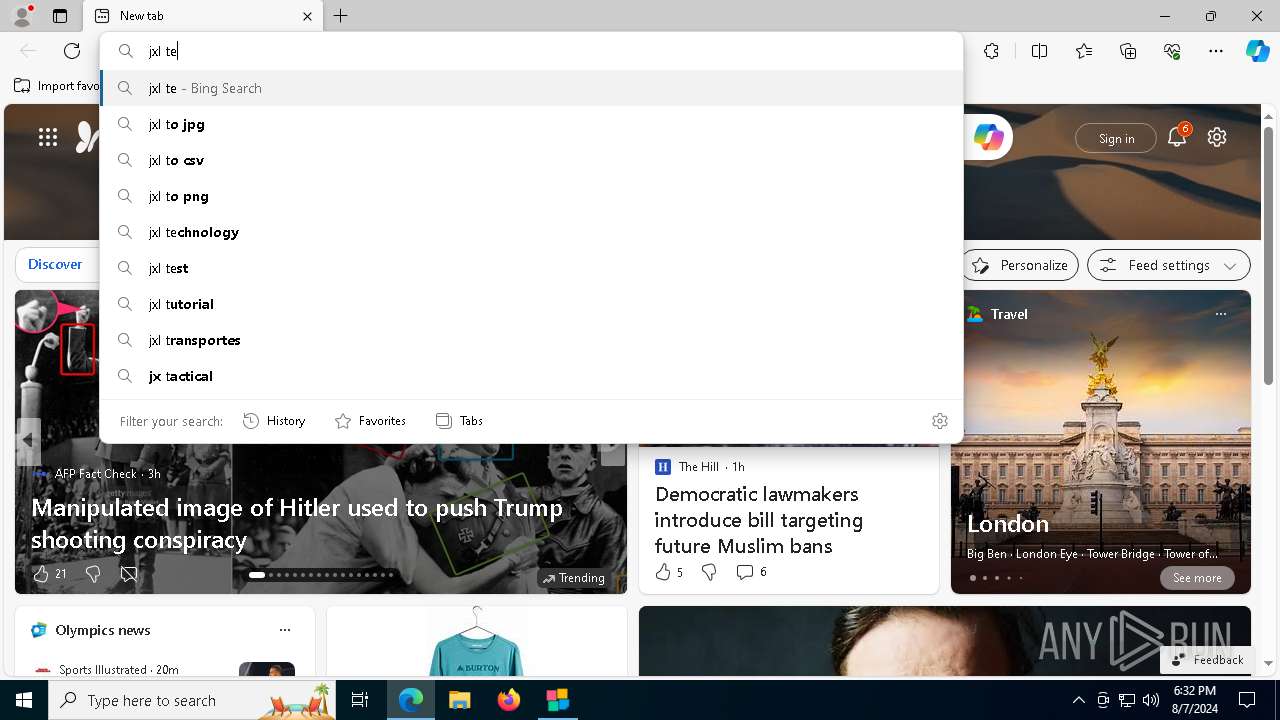Launch Firefox from taskbar
The image size is (1280, 720).
509,700
